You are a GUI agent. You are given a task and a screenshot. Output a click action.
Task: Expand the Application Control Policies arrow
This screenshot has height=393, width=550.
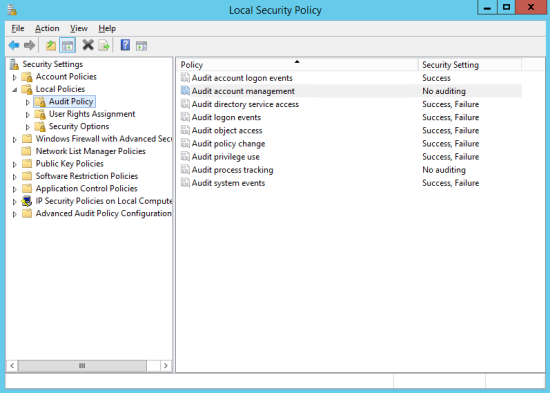tap(15, 189)
